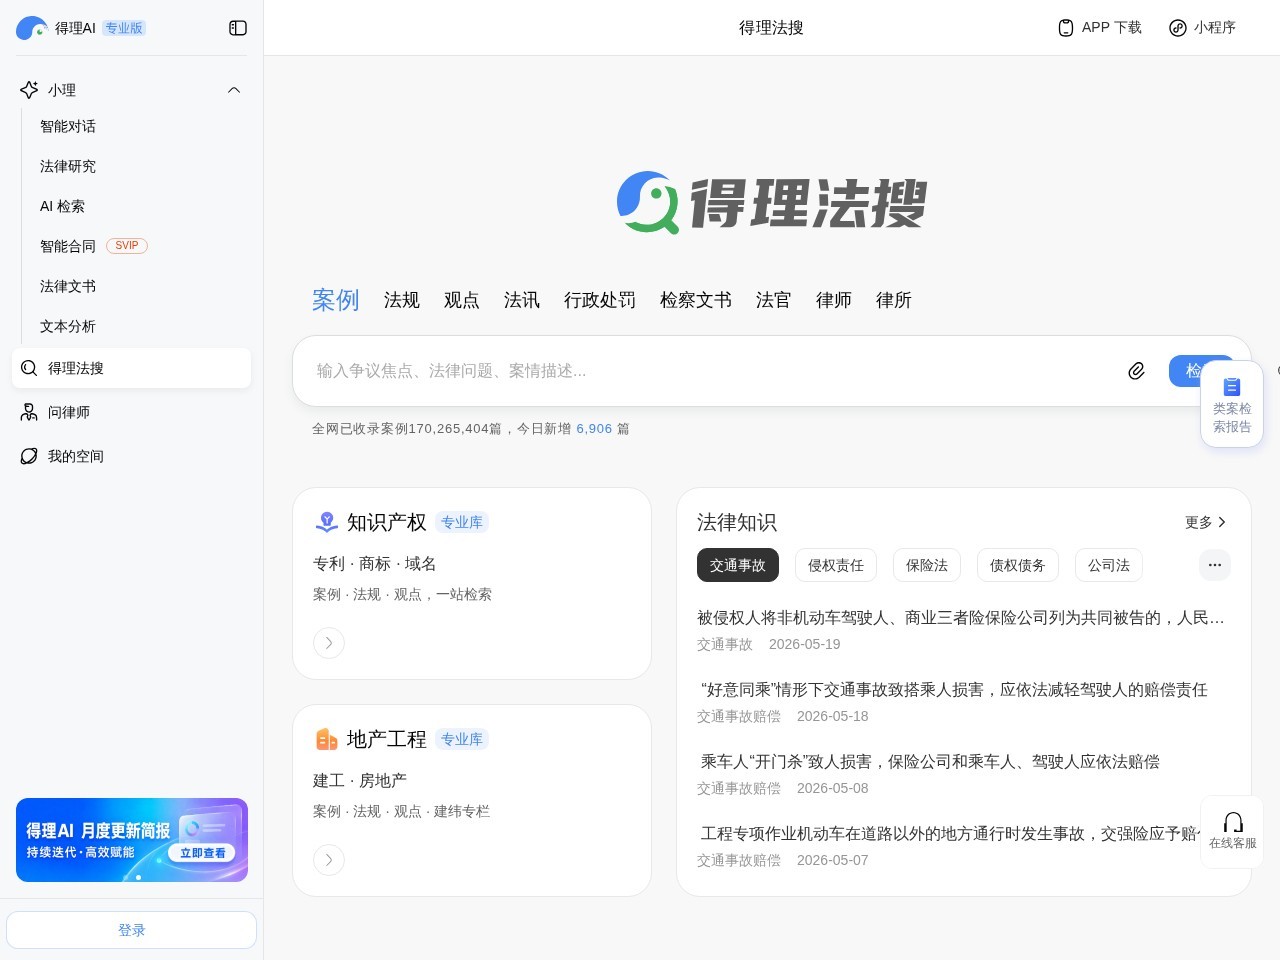Open 知识产权 card arrow button
The height and width of the screenshot is (960, 1280).
click(329, 643)
